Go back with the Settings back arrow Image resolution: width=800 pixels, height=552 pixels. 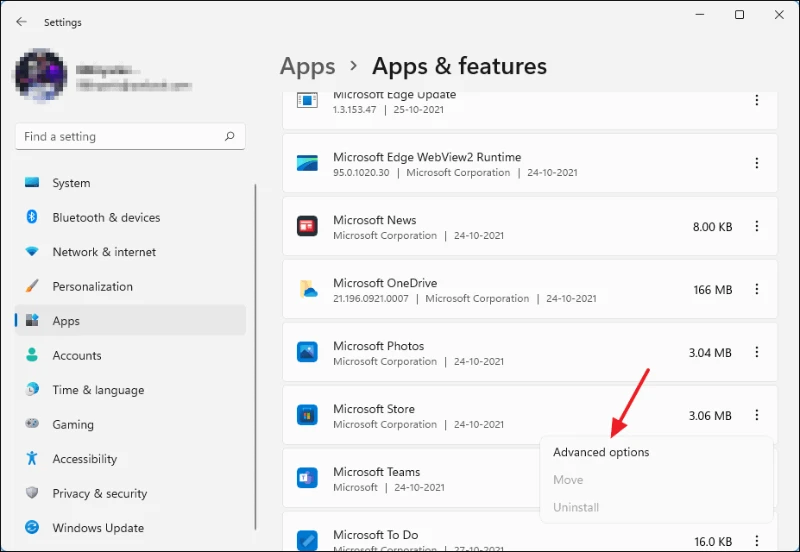[x=21, y=22]
